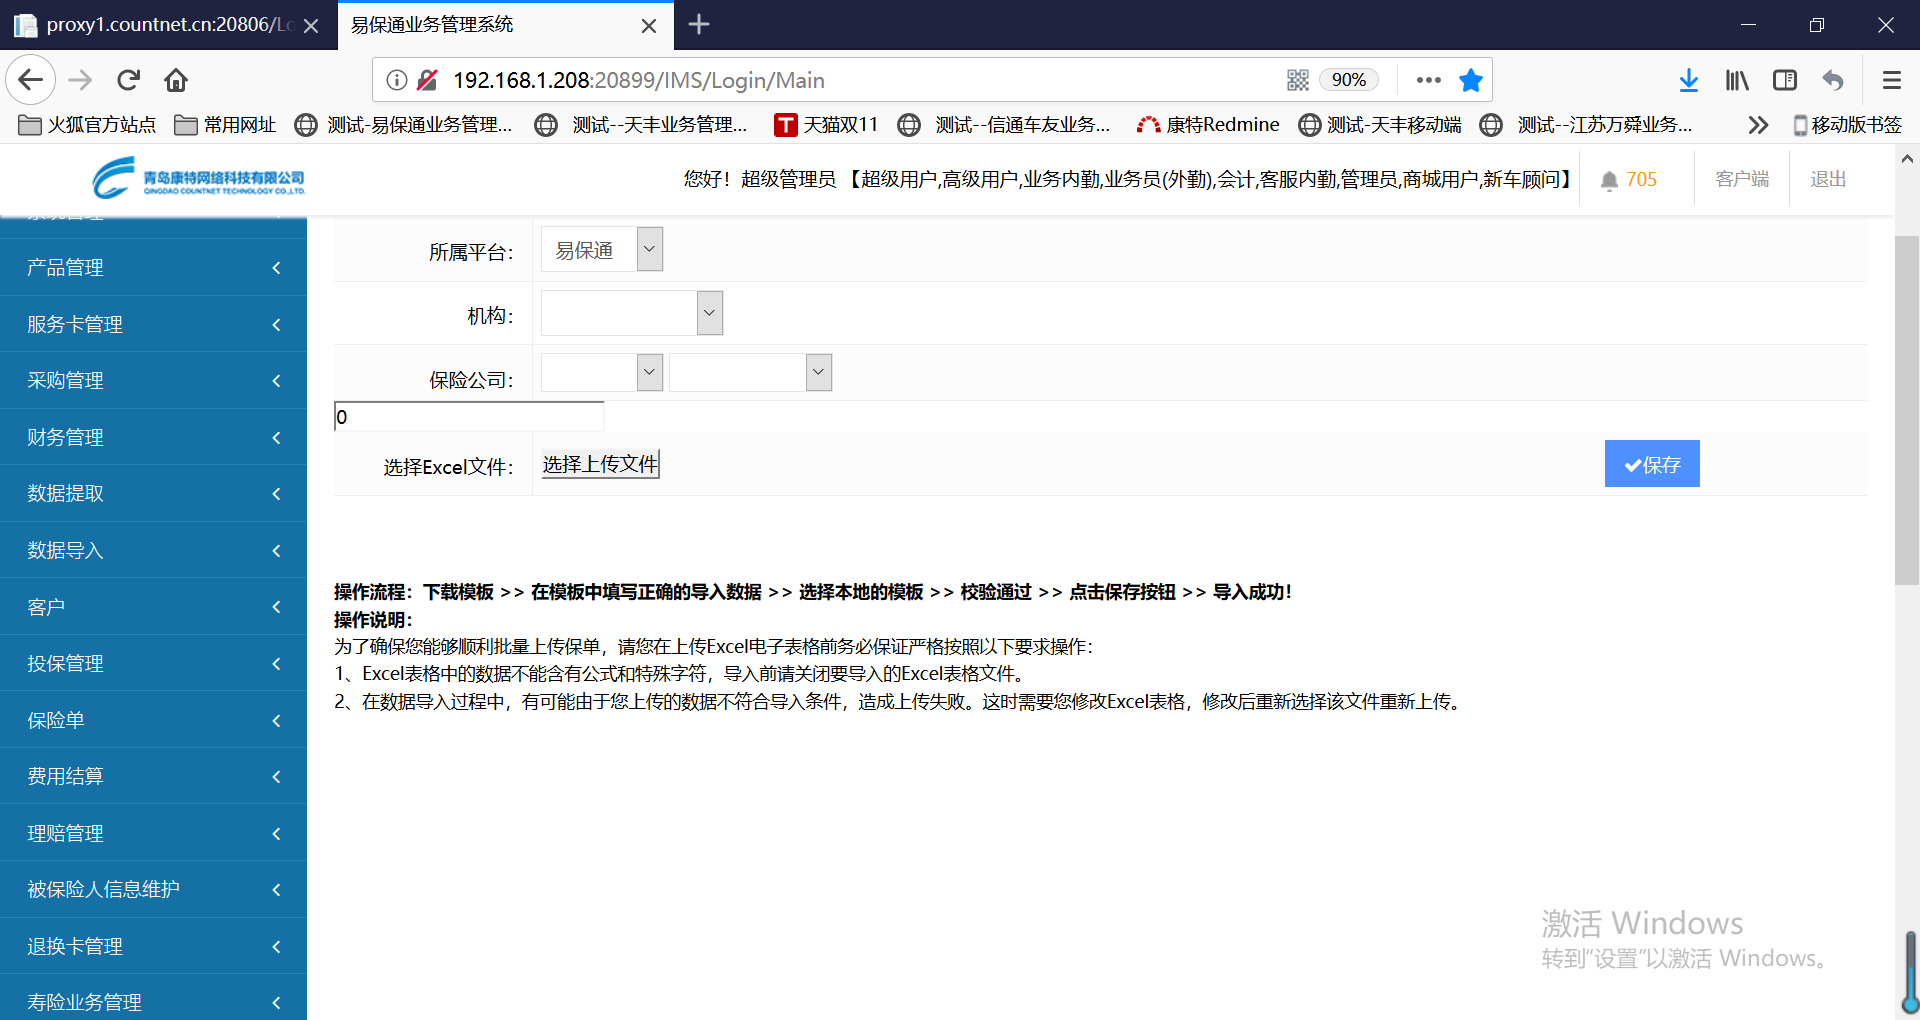
Task: Click the undo arrow toolbar icon
Action: pyautogui.click(x=1833, y=80)
